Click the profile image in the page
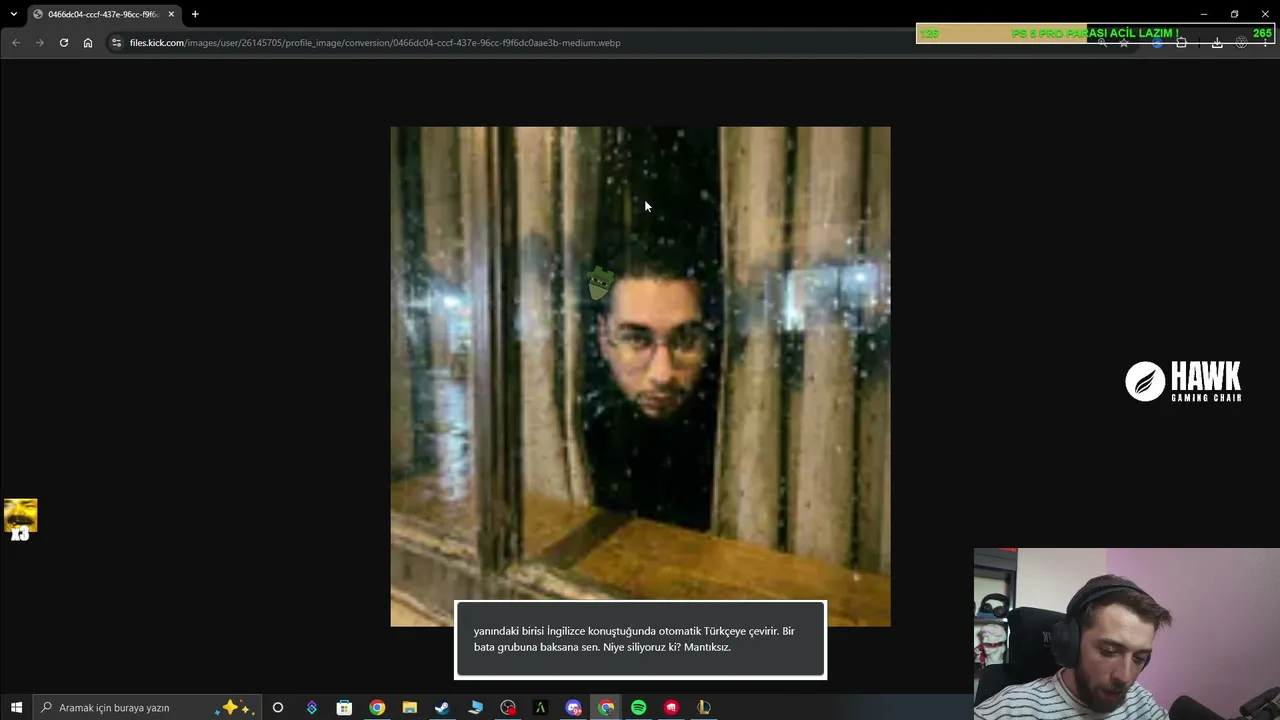Viewport: 1280px width, 720px height. pos(640,376)
